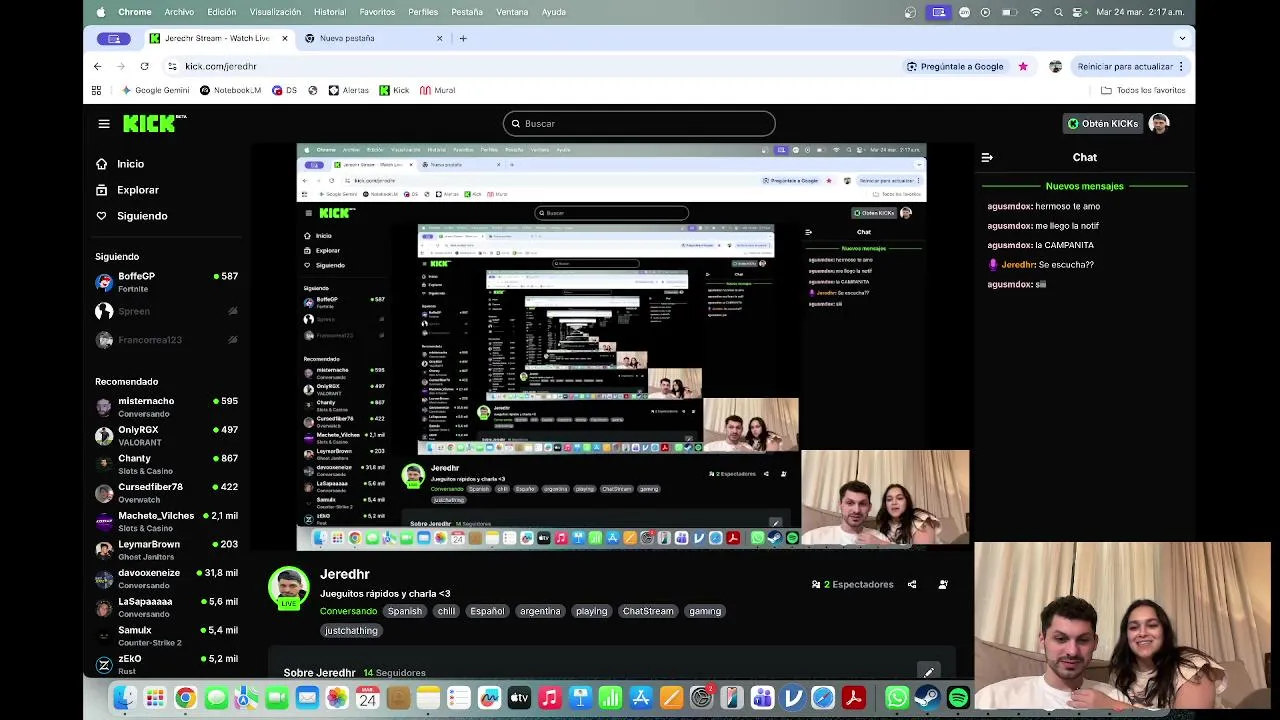Toggle notifications bell for Francorrea123
Screen dimensions: 1280x720
pos(232,340)
